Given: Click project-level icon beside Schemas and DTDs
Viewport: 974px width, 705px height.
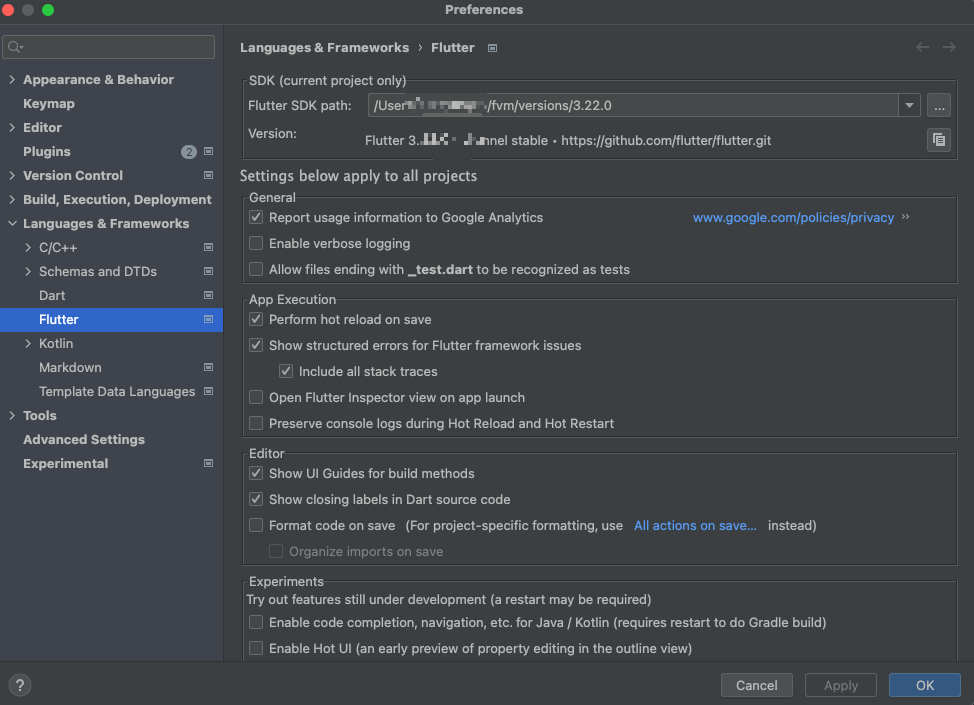Looking at the screenshot, I should [x=209, y=271].
